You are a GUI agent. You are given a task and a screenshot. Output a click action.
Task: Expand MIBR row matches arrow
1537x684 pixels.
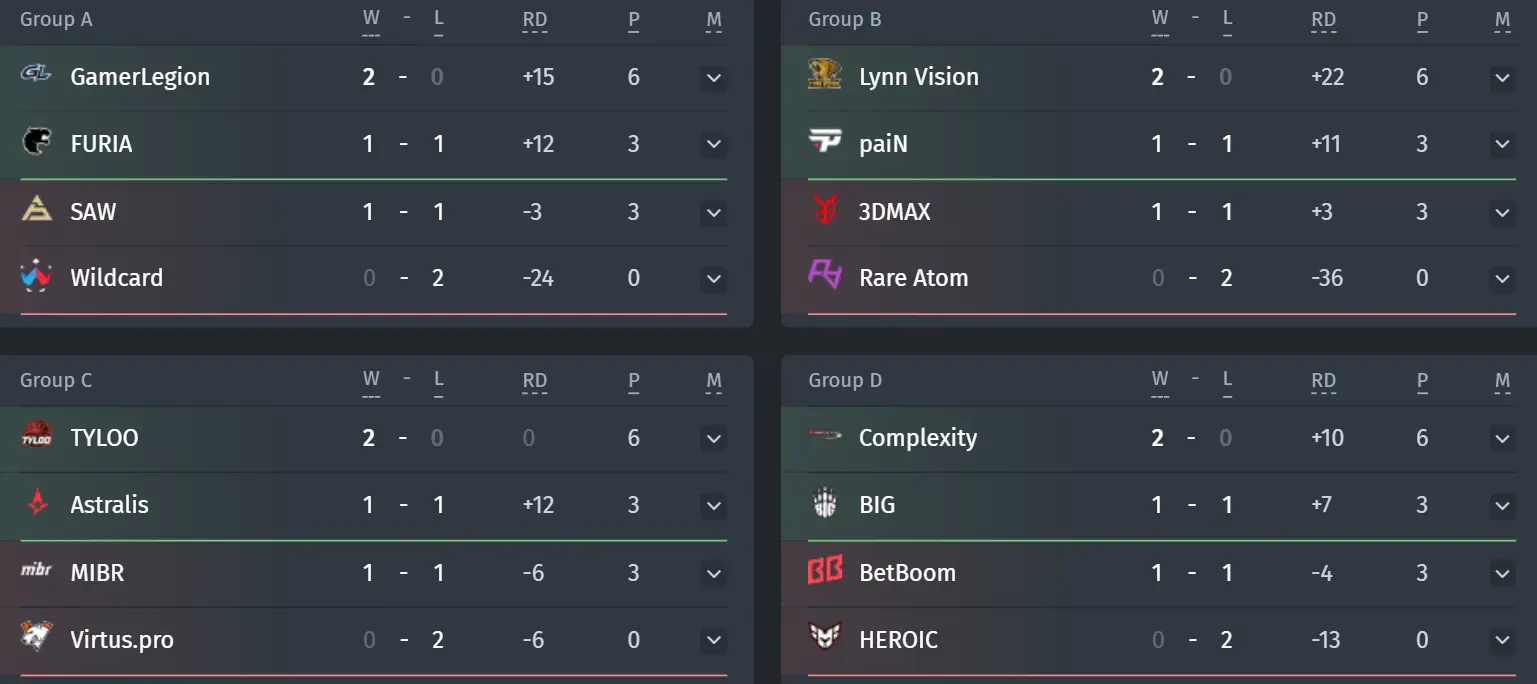click(x=713, y=573)
